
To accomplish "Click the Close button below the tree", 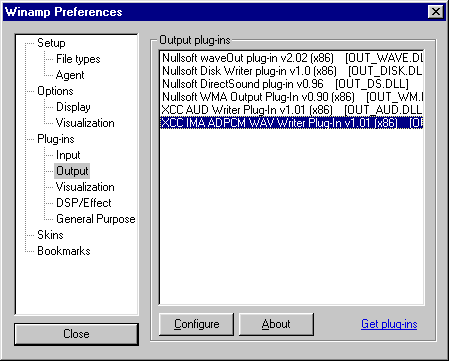I will click(x=76, y=334).
